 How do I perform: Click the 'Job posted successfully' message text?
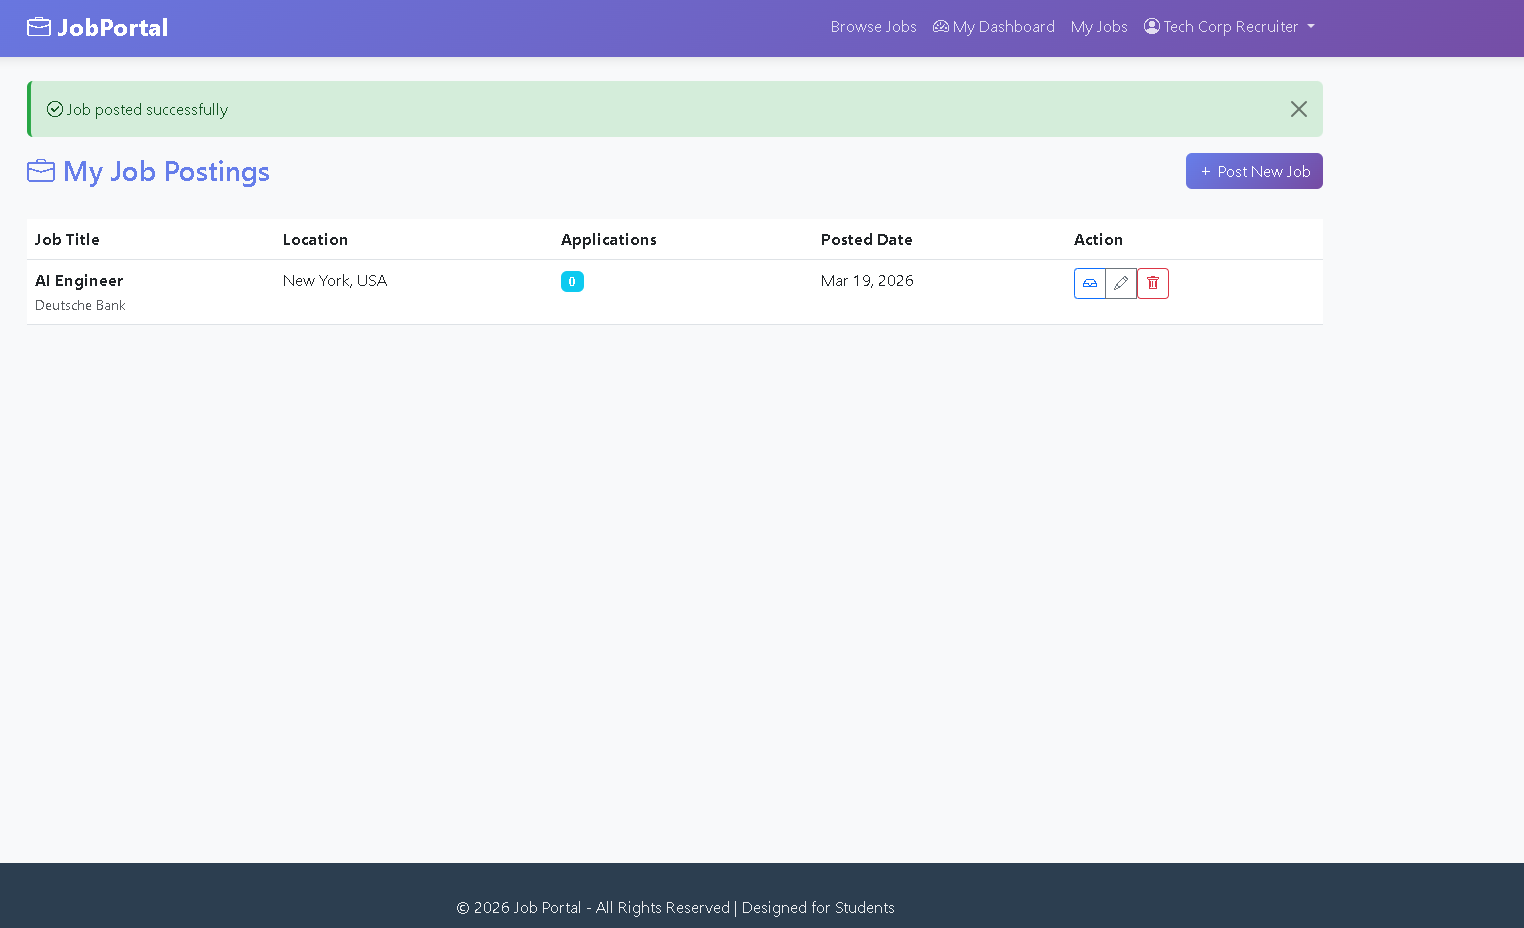(147, 110)
